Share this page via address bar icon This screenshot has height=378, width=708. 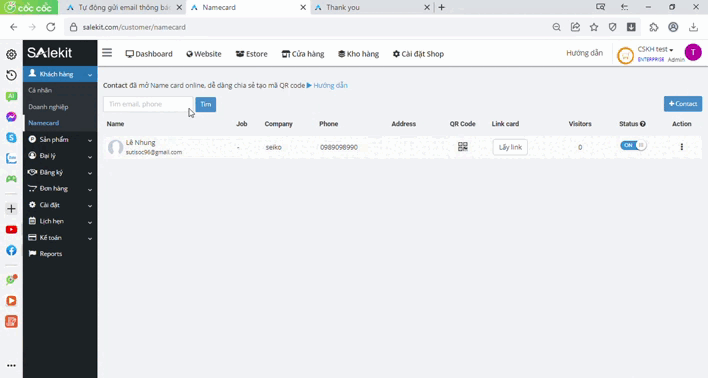coord(575,27)
